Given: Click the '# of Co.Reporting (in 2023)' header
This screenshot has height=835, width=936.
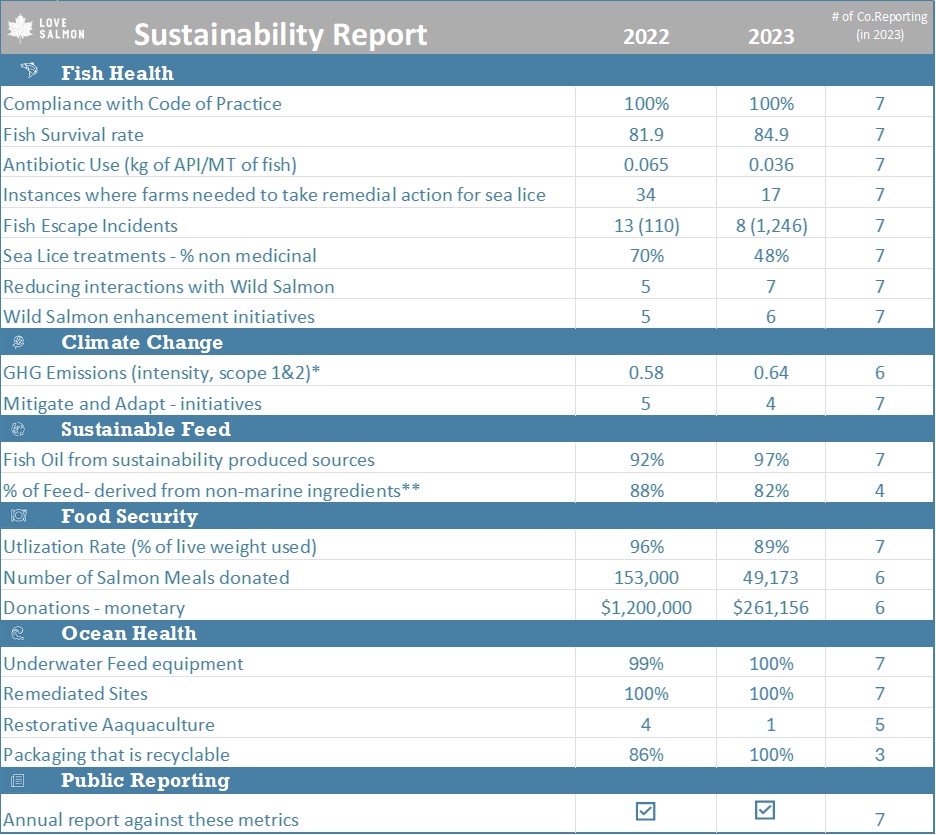Looking at the screenshot, I should [x=880, y=26].
